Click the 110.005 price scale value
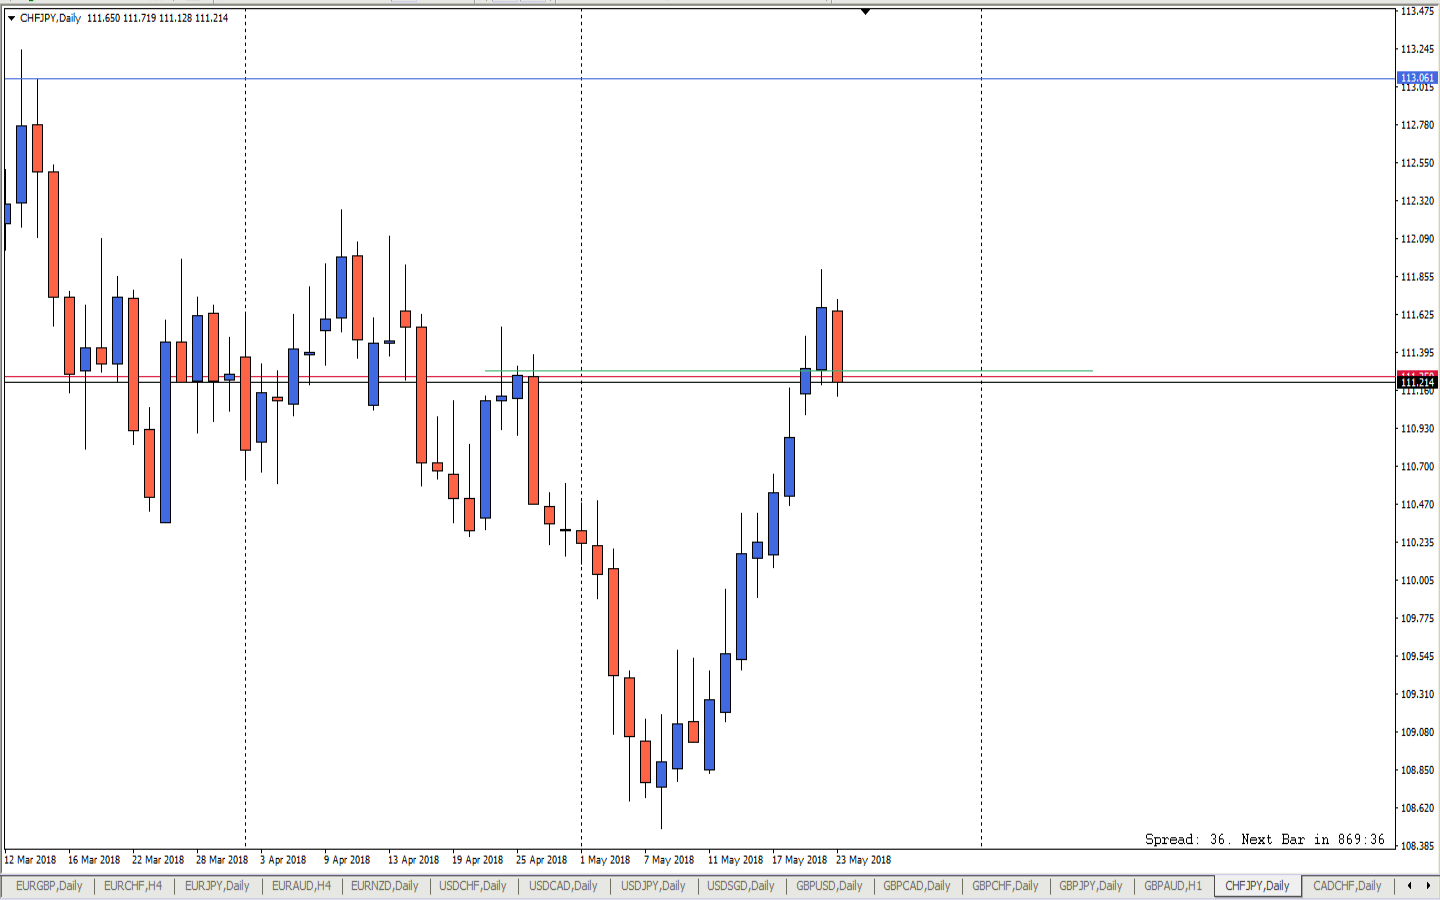The height and width of the screenshot is (900, 1440). 1417,580
